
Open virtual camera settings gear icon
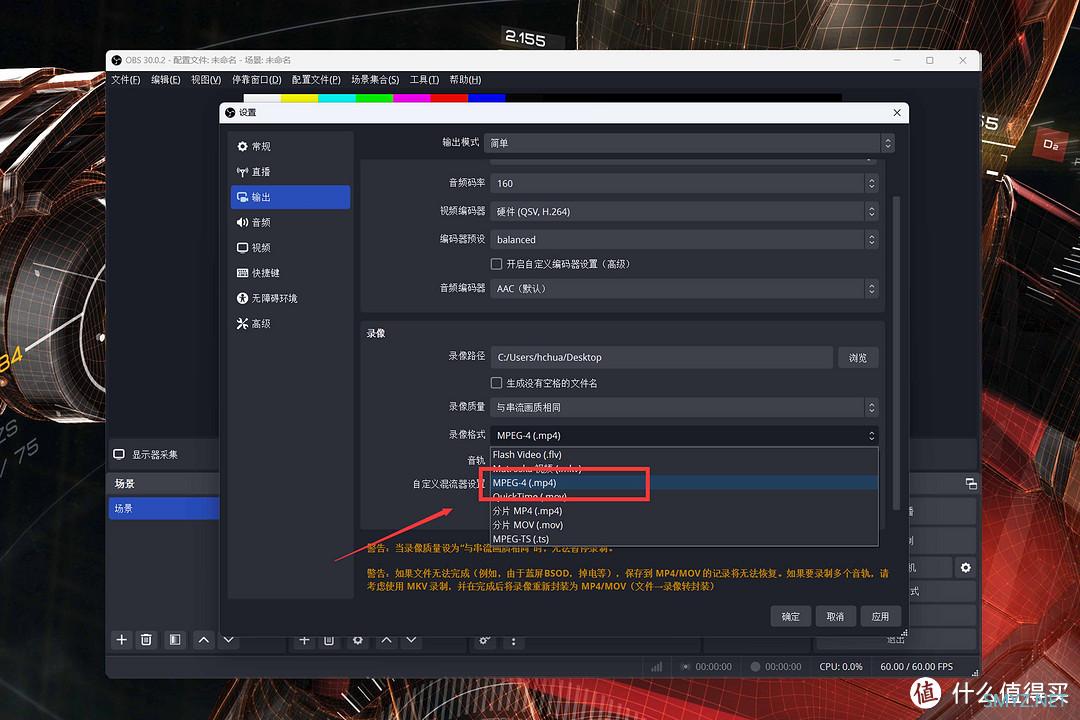(966, 568)
